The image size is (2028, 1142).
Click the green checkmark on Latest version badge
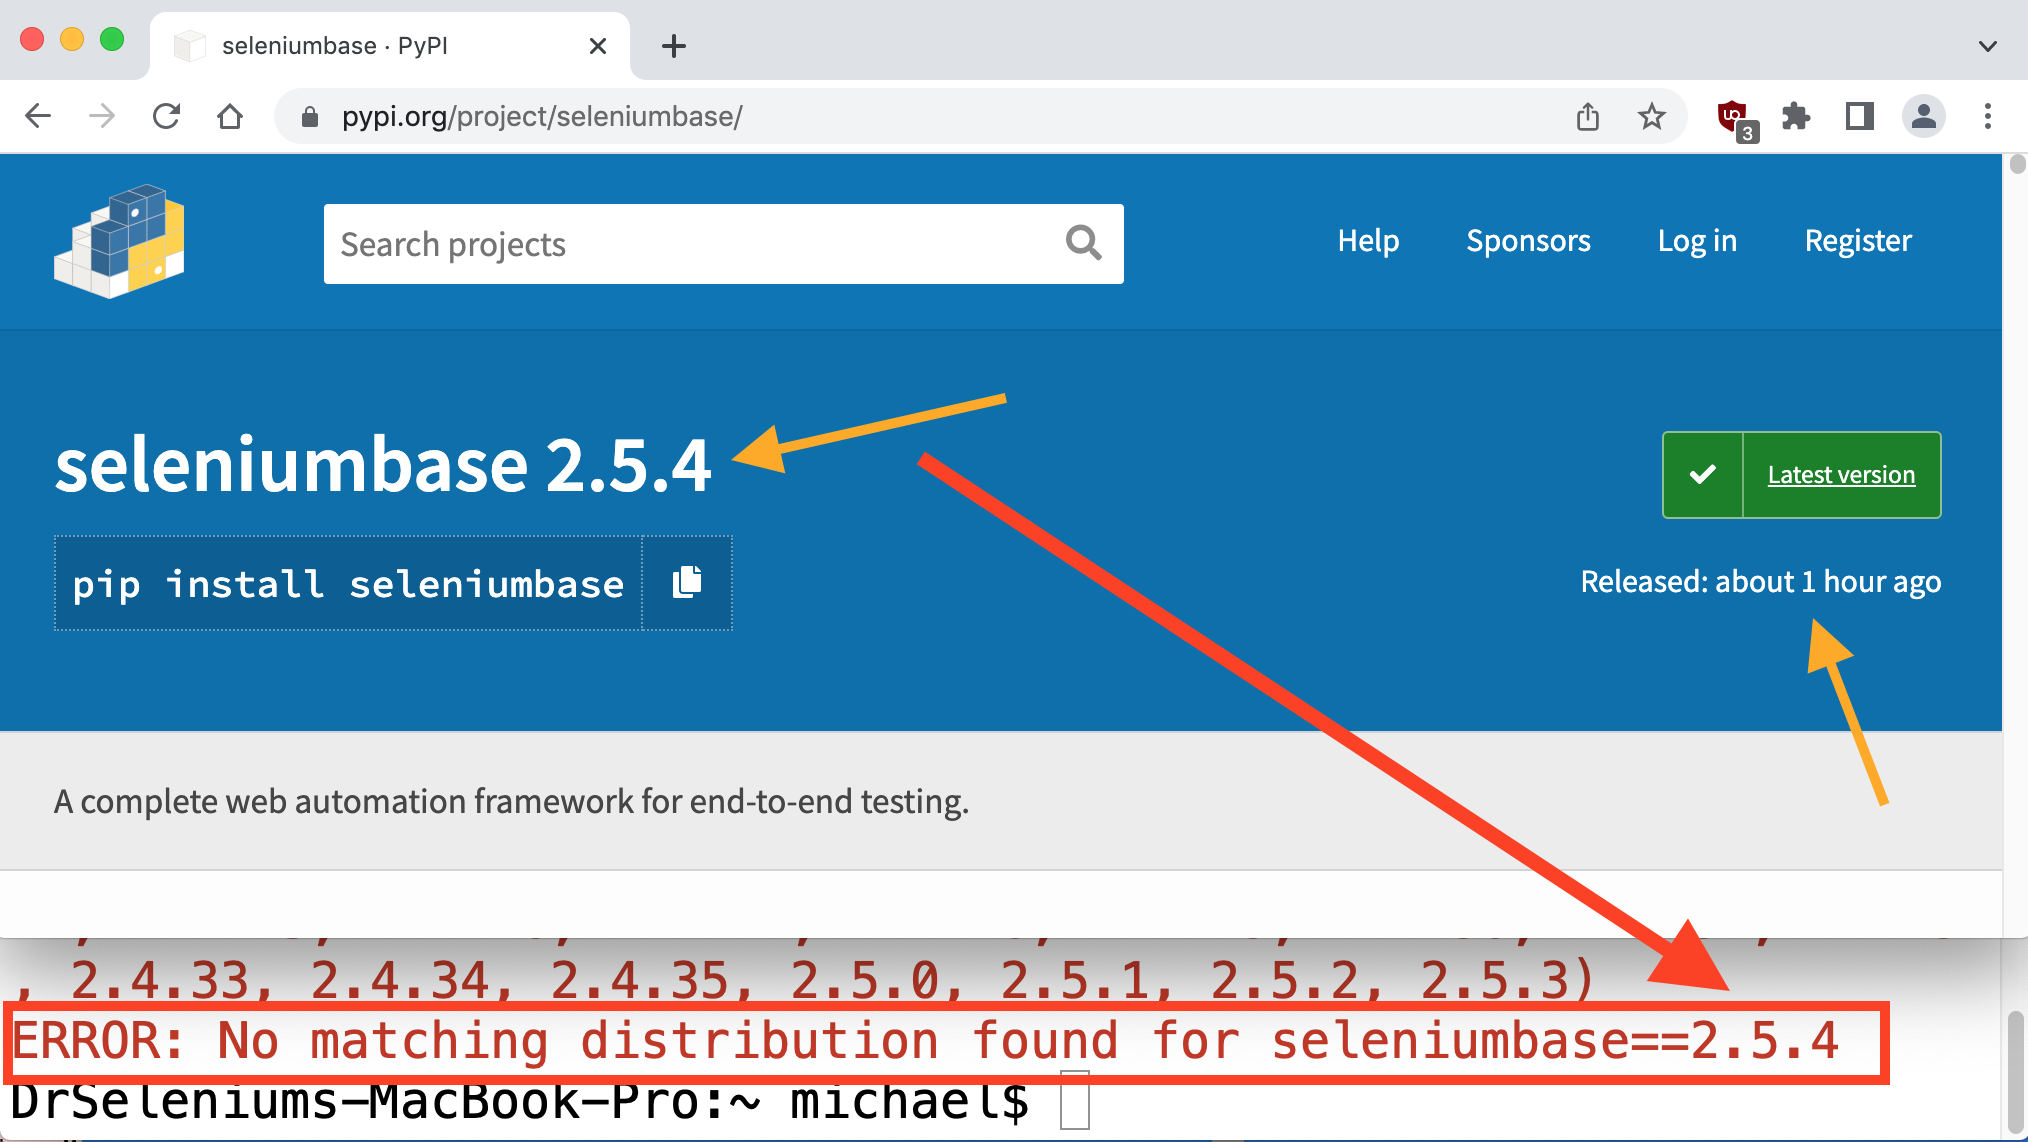coord(1703,475)
